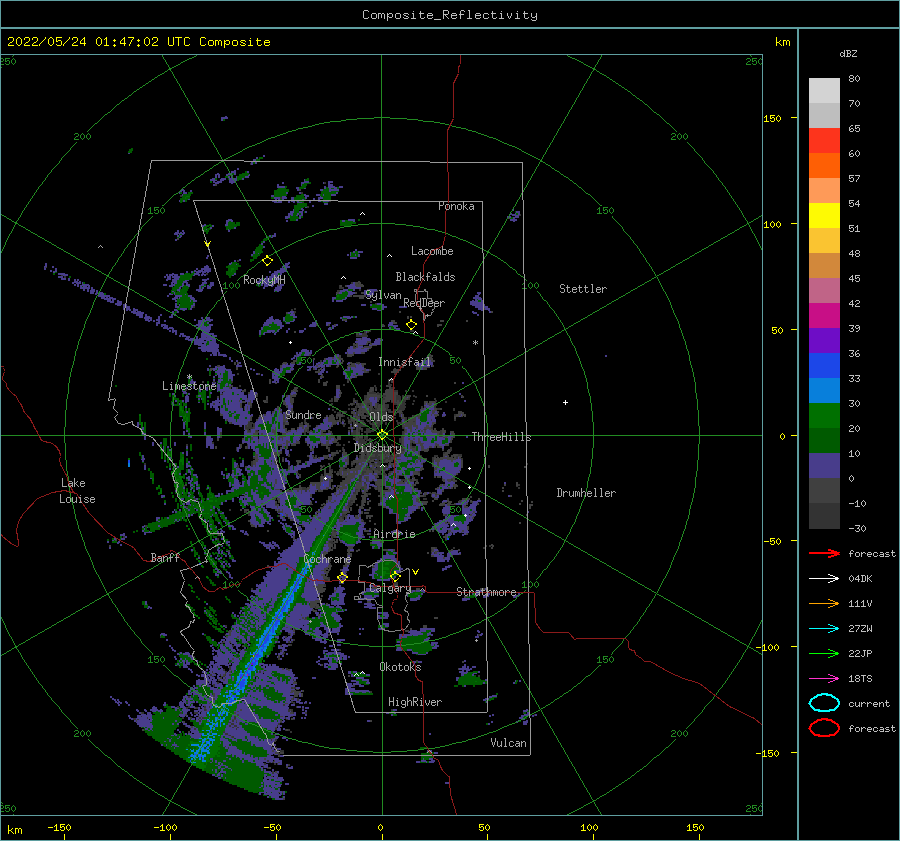Click the 100 tick on bottom axis
900x841 pixels.
(589, 827)
